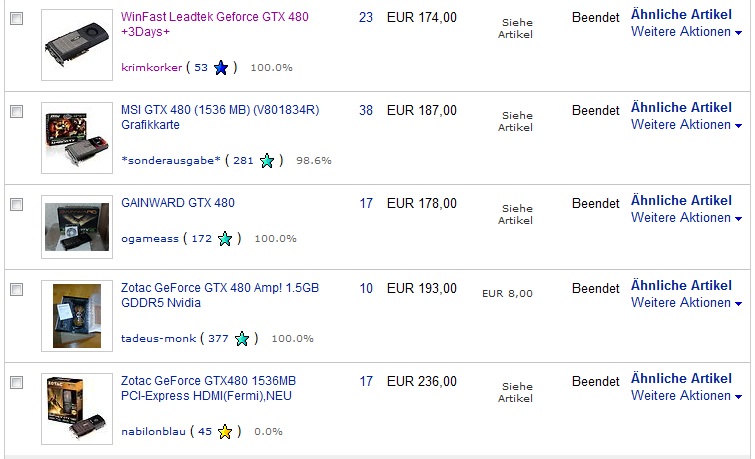Click *sonderausgabe* turquoise feedback star
Screen dimensions: 755x459
267,160
